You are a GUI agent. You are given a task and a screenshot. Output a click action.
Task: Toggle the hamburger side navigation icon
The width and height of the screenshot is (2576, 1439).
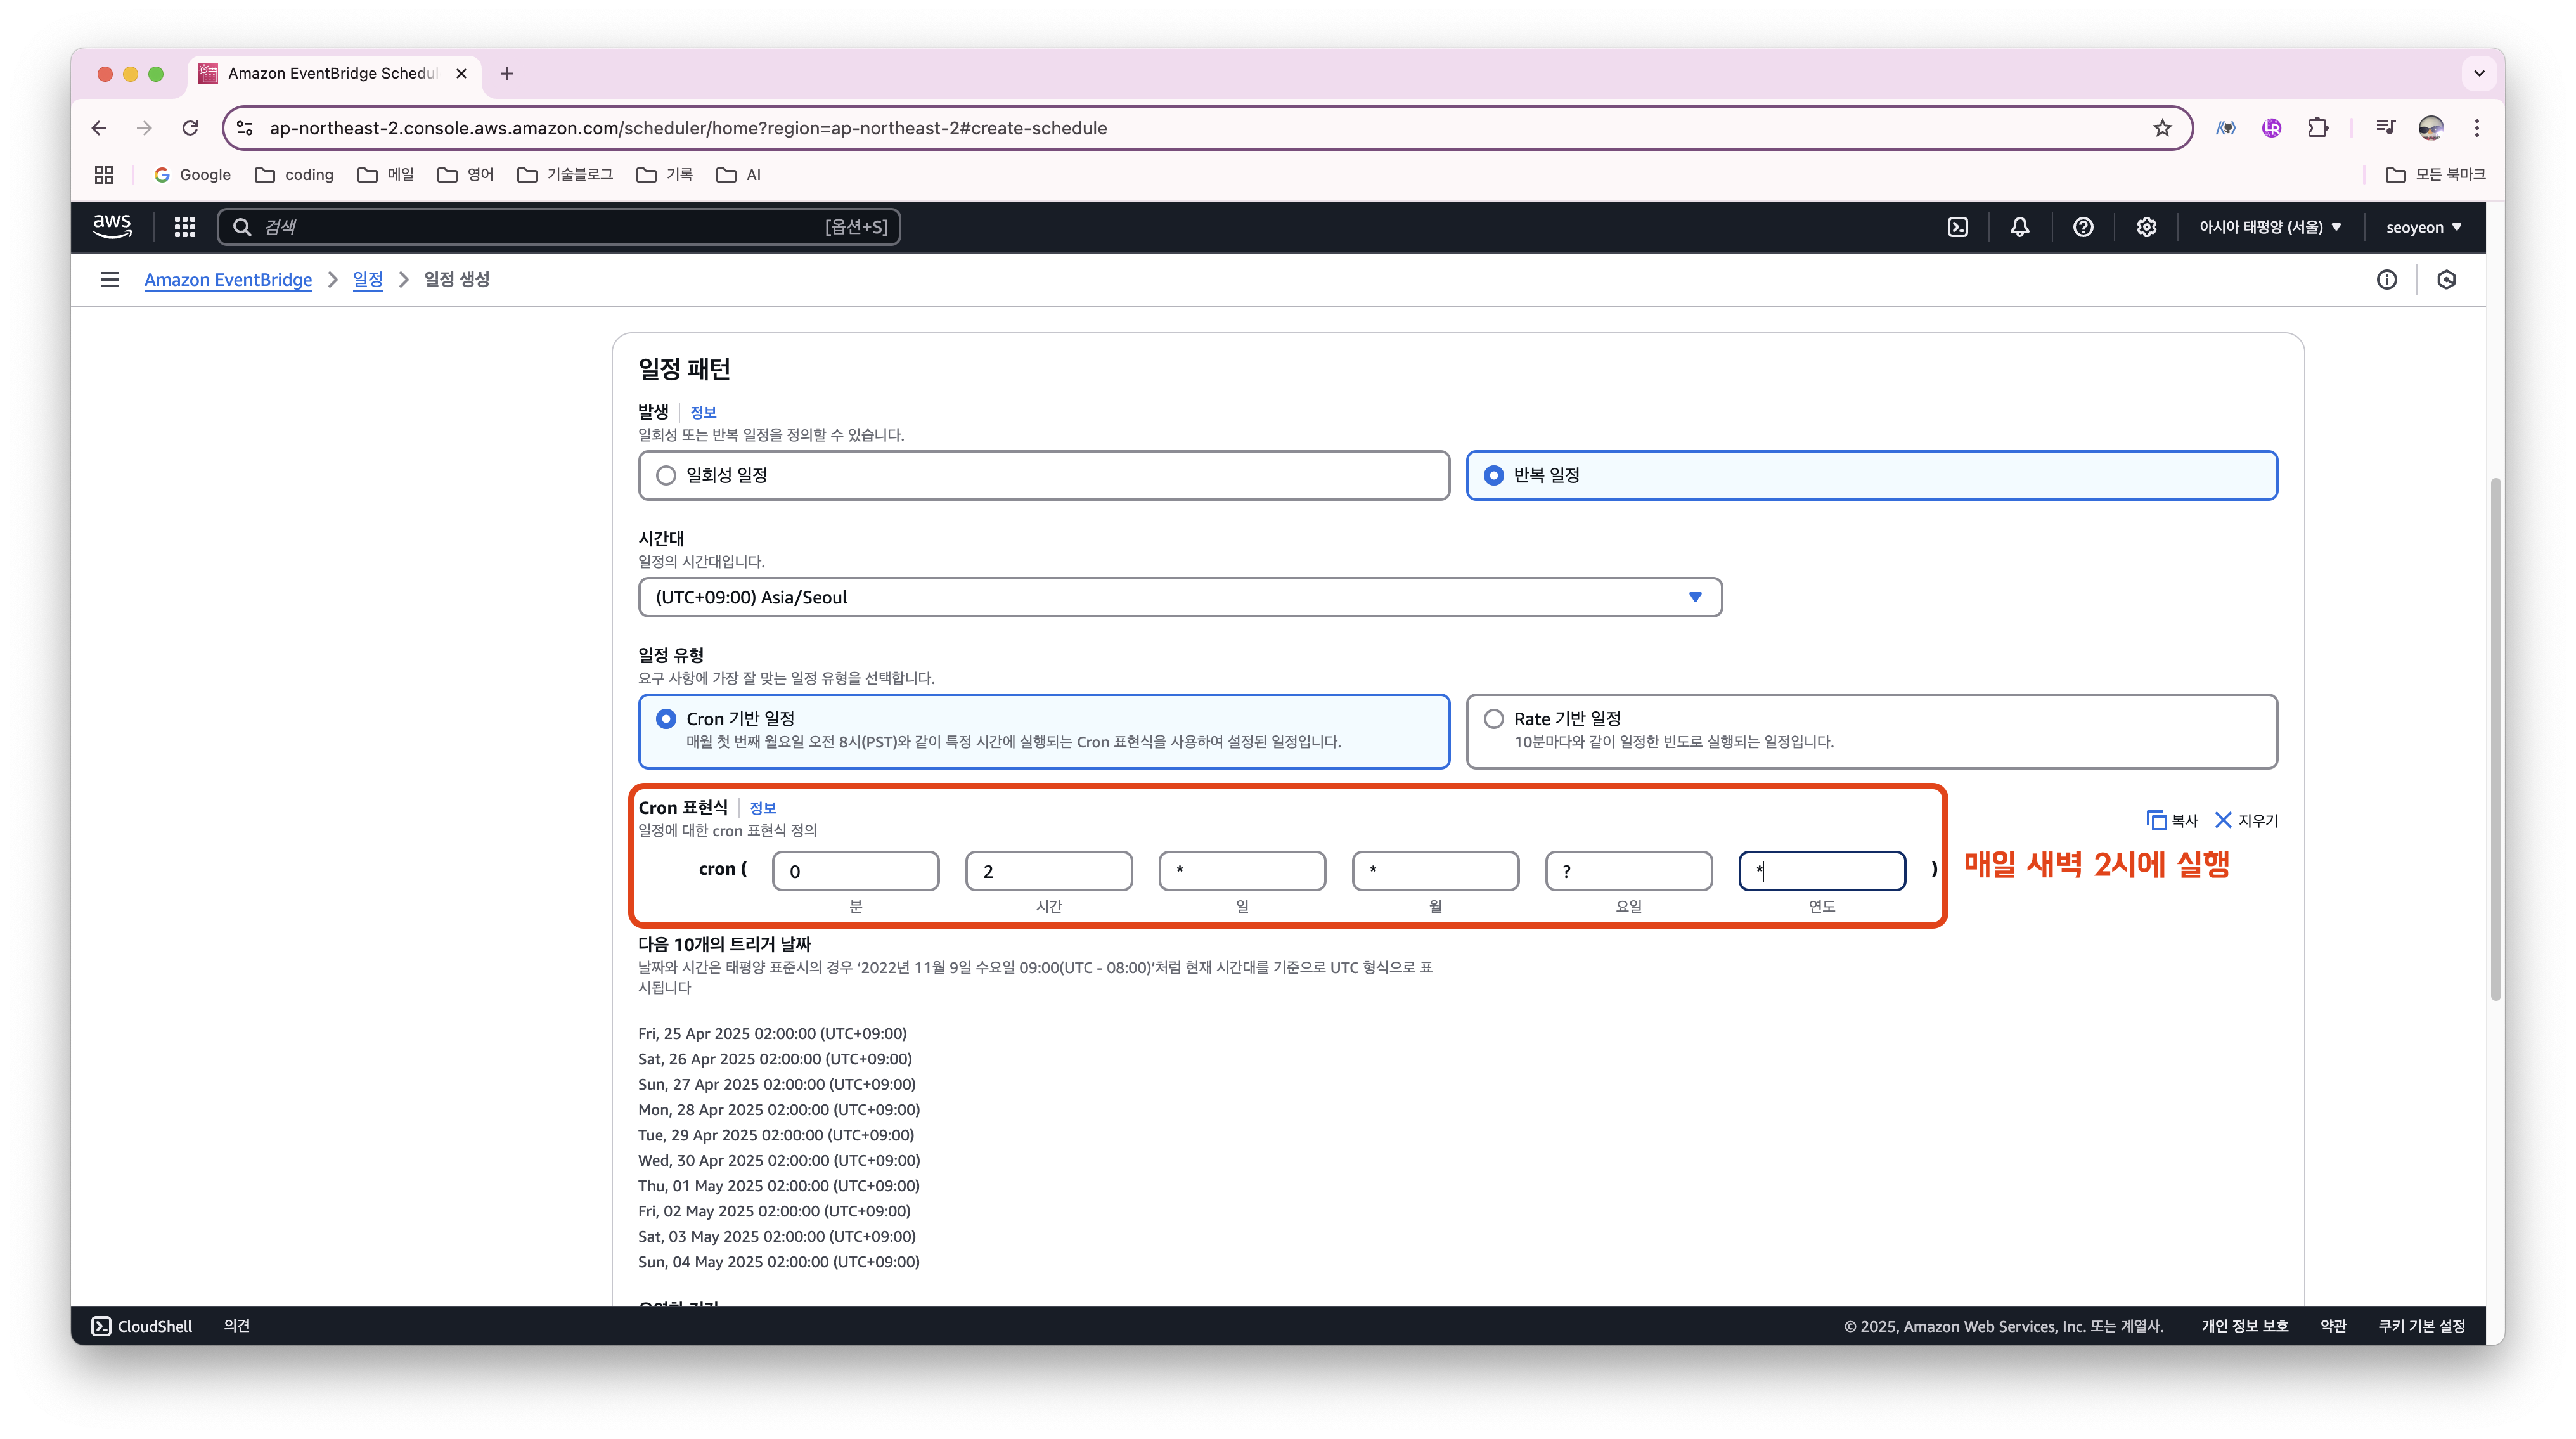point(110,280)
